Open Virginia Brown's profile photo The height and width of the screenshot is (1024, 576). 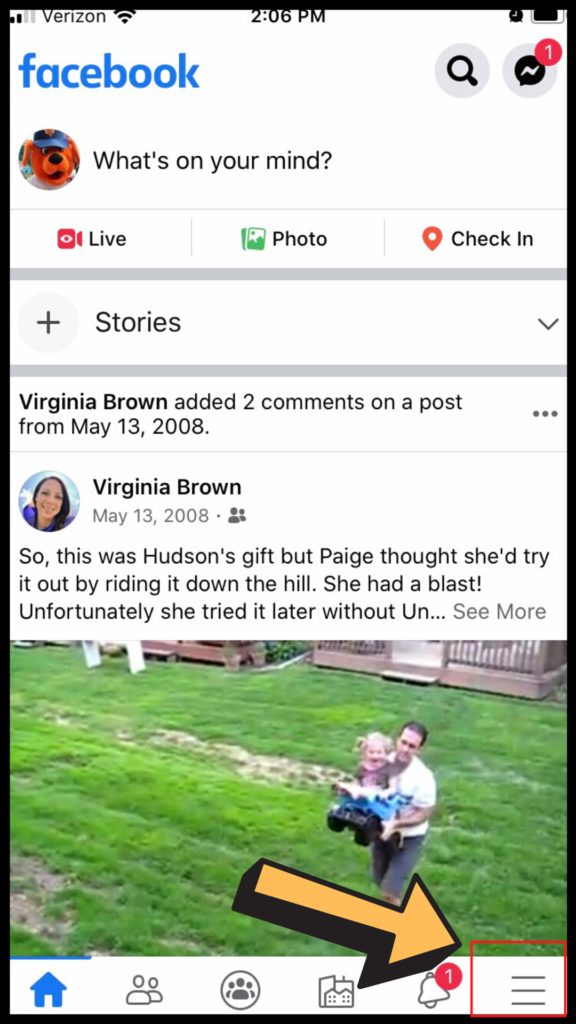(x=49, y=501)
